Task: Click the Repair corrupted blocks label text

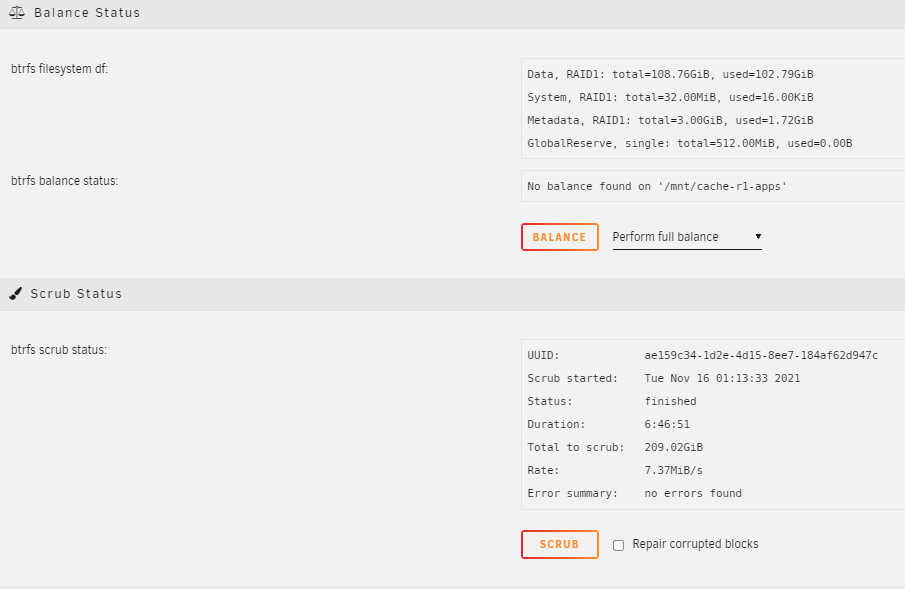Action: coord(695,545)
